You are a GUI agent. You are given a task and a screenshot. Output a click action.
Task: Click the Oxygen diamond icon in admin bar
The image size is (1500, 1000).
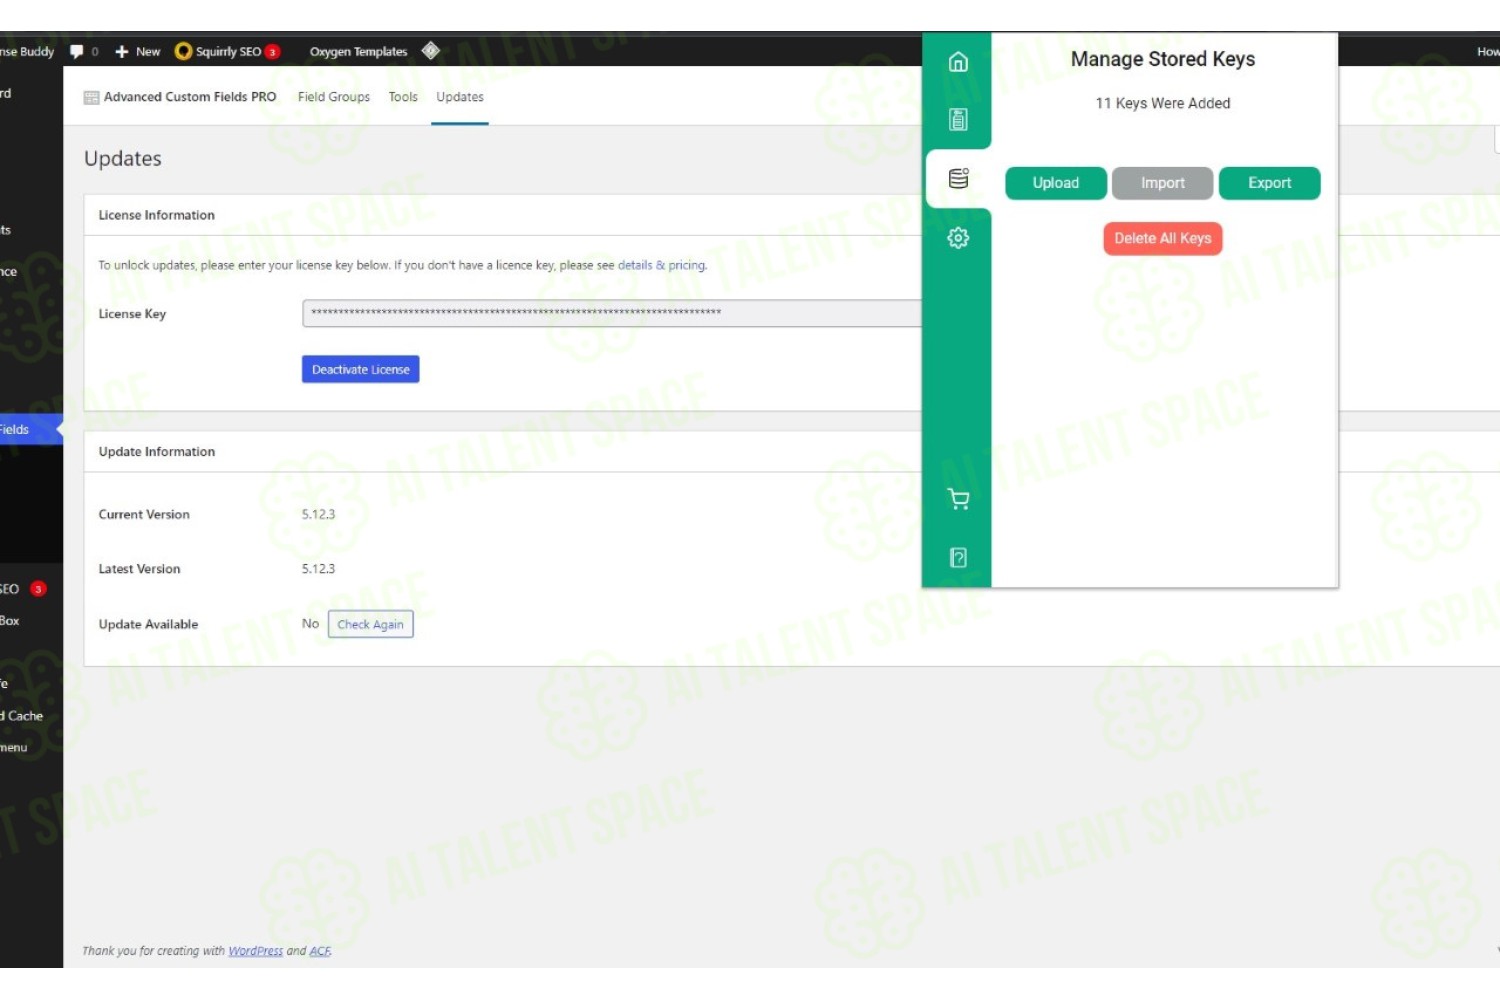(431, 50)
